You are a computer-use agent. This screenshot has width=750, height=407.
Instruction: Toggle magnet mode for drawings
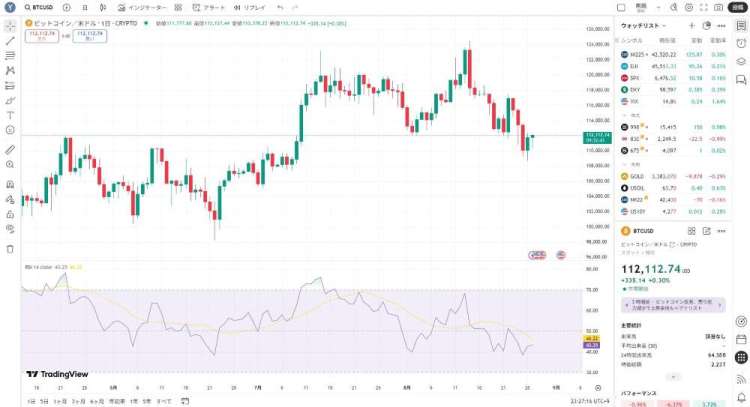[x=10, y=184]
